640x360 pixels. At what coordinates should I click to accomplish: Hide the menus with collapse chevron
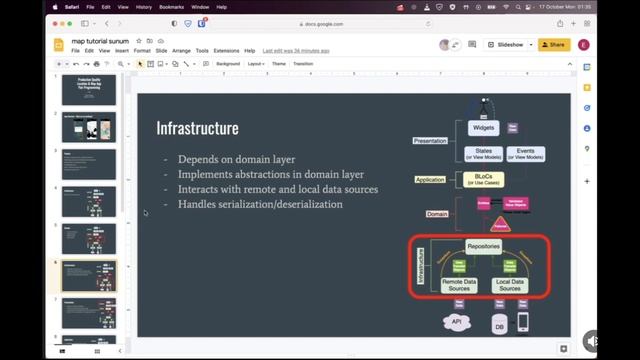[570, 64]
